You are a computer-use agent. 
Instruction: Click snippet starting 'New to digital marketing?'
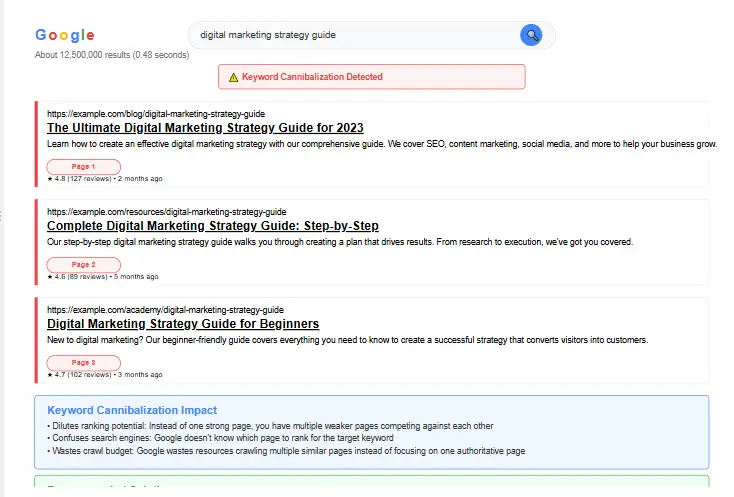347,340
